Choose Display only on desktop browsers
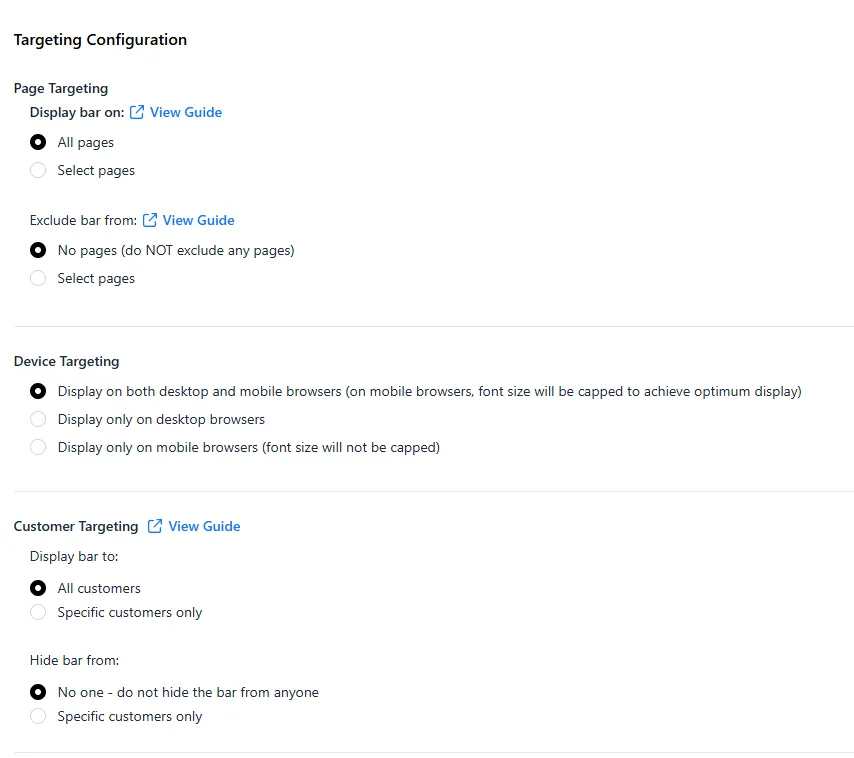 [38, 419]
